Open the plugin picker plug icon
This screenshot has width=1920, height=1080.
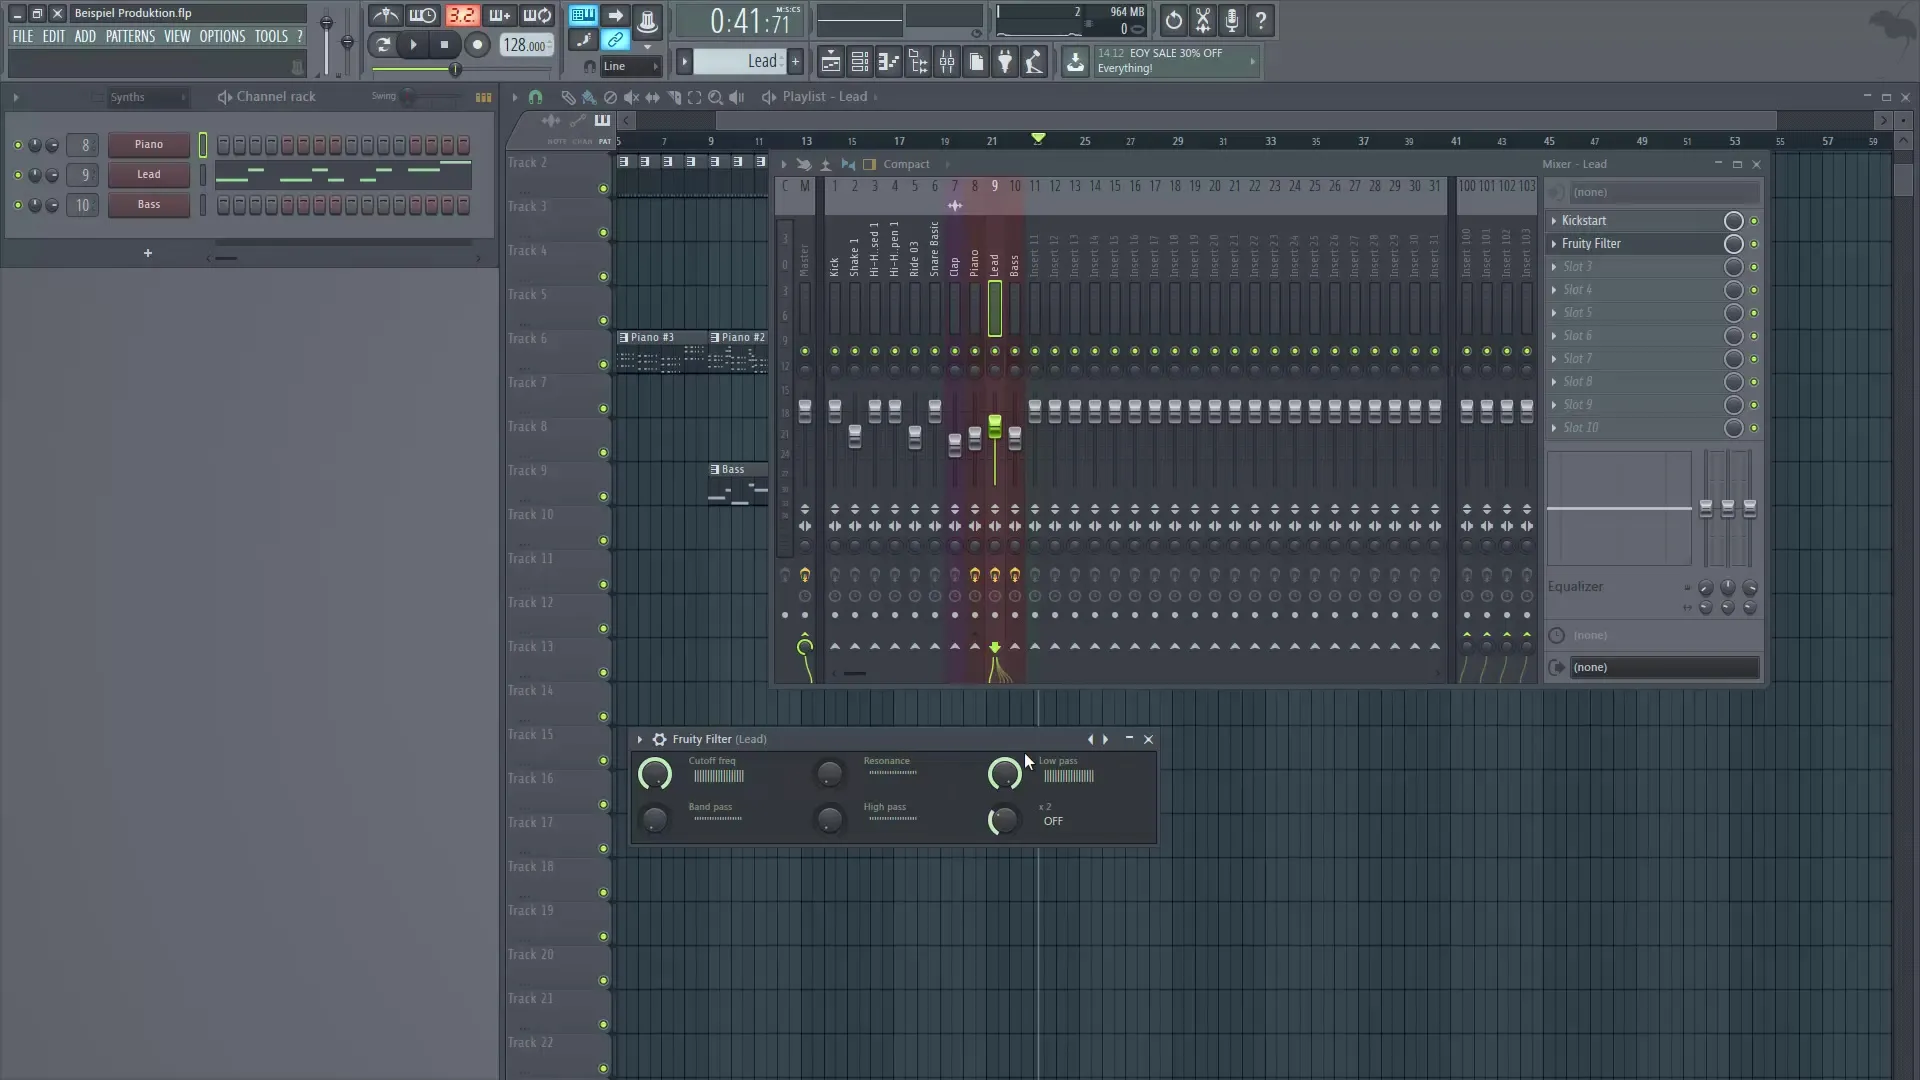(x=1005, y=62)
